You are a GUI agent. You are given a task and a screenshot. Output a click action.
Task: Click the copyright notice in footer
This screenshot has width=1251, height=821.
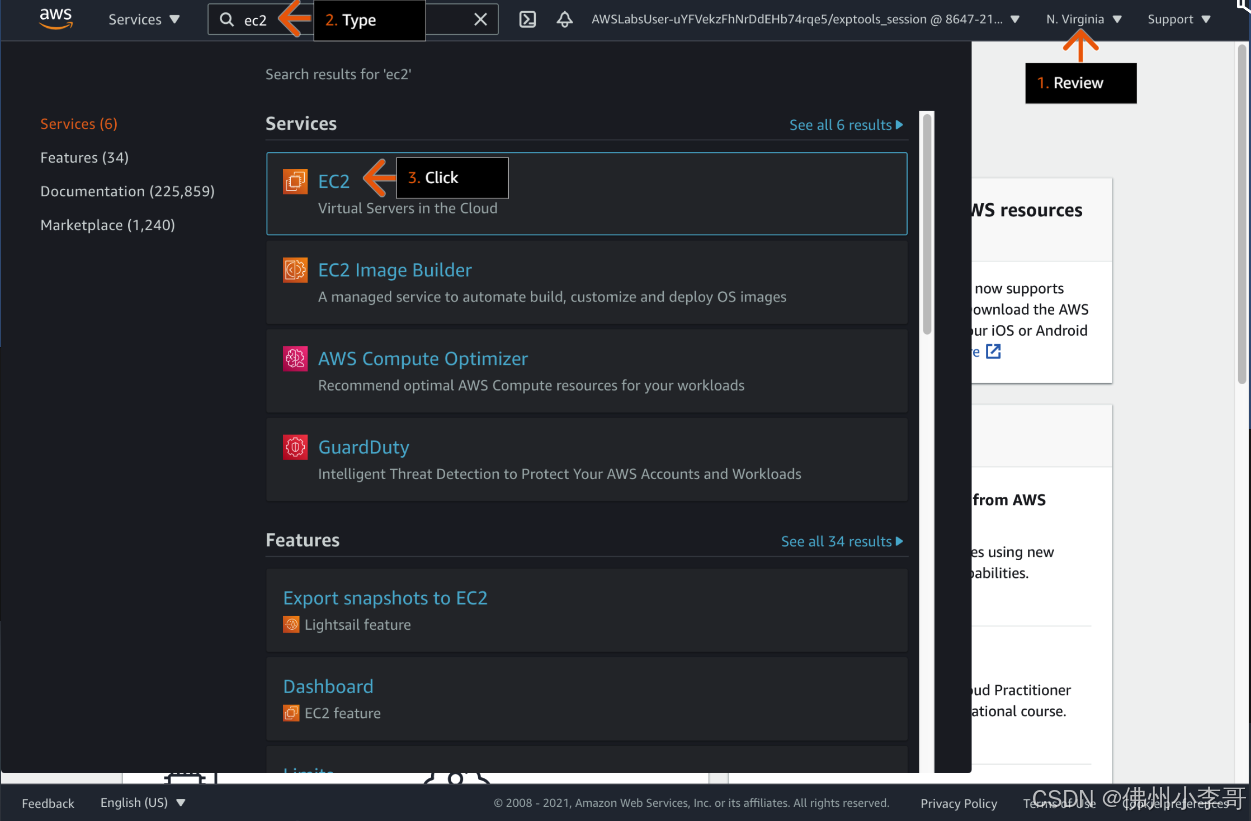tap(691, 803)
